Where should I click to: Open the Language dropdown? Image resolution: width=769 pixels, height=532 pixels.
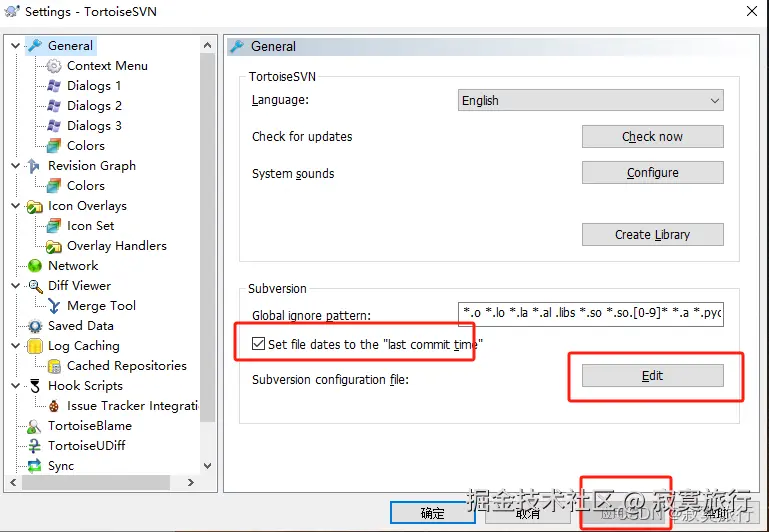click(590, 101)
